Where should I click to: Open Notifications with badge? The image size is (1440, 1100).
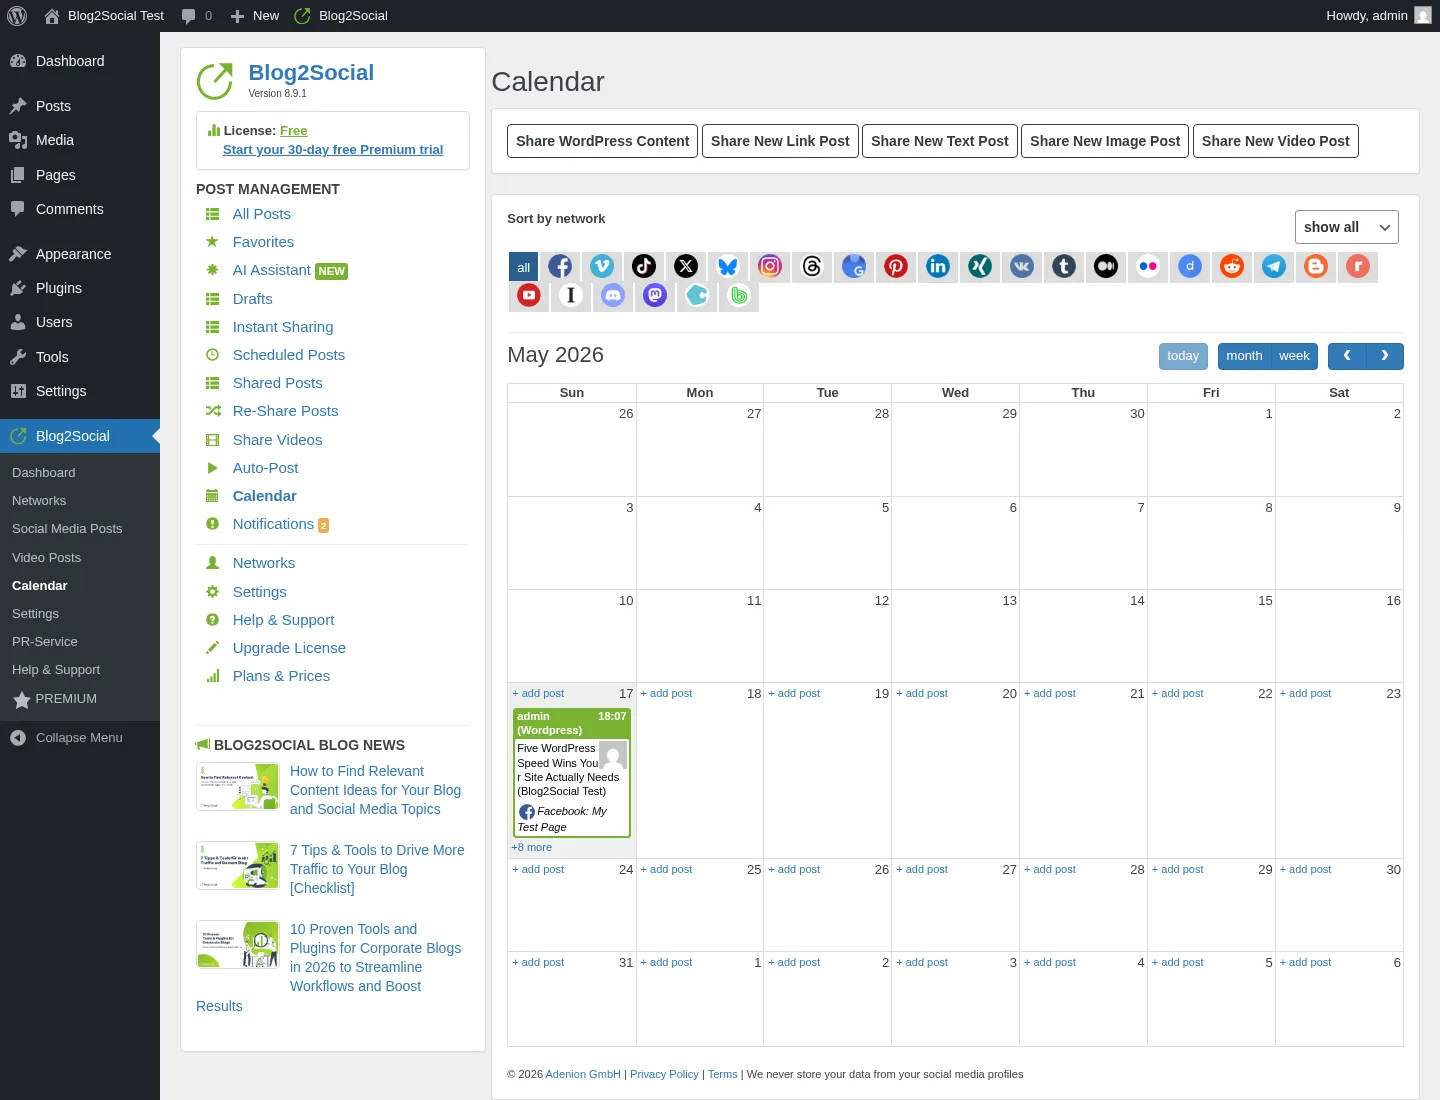281,524
